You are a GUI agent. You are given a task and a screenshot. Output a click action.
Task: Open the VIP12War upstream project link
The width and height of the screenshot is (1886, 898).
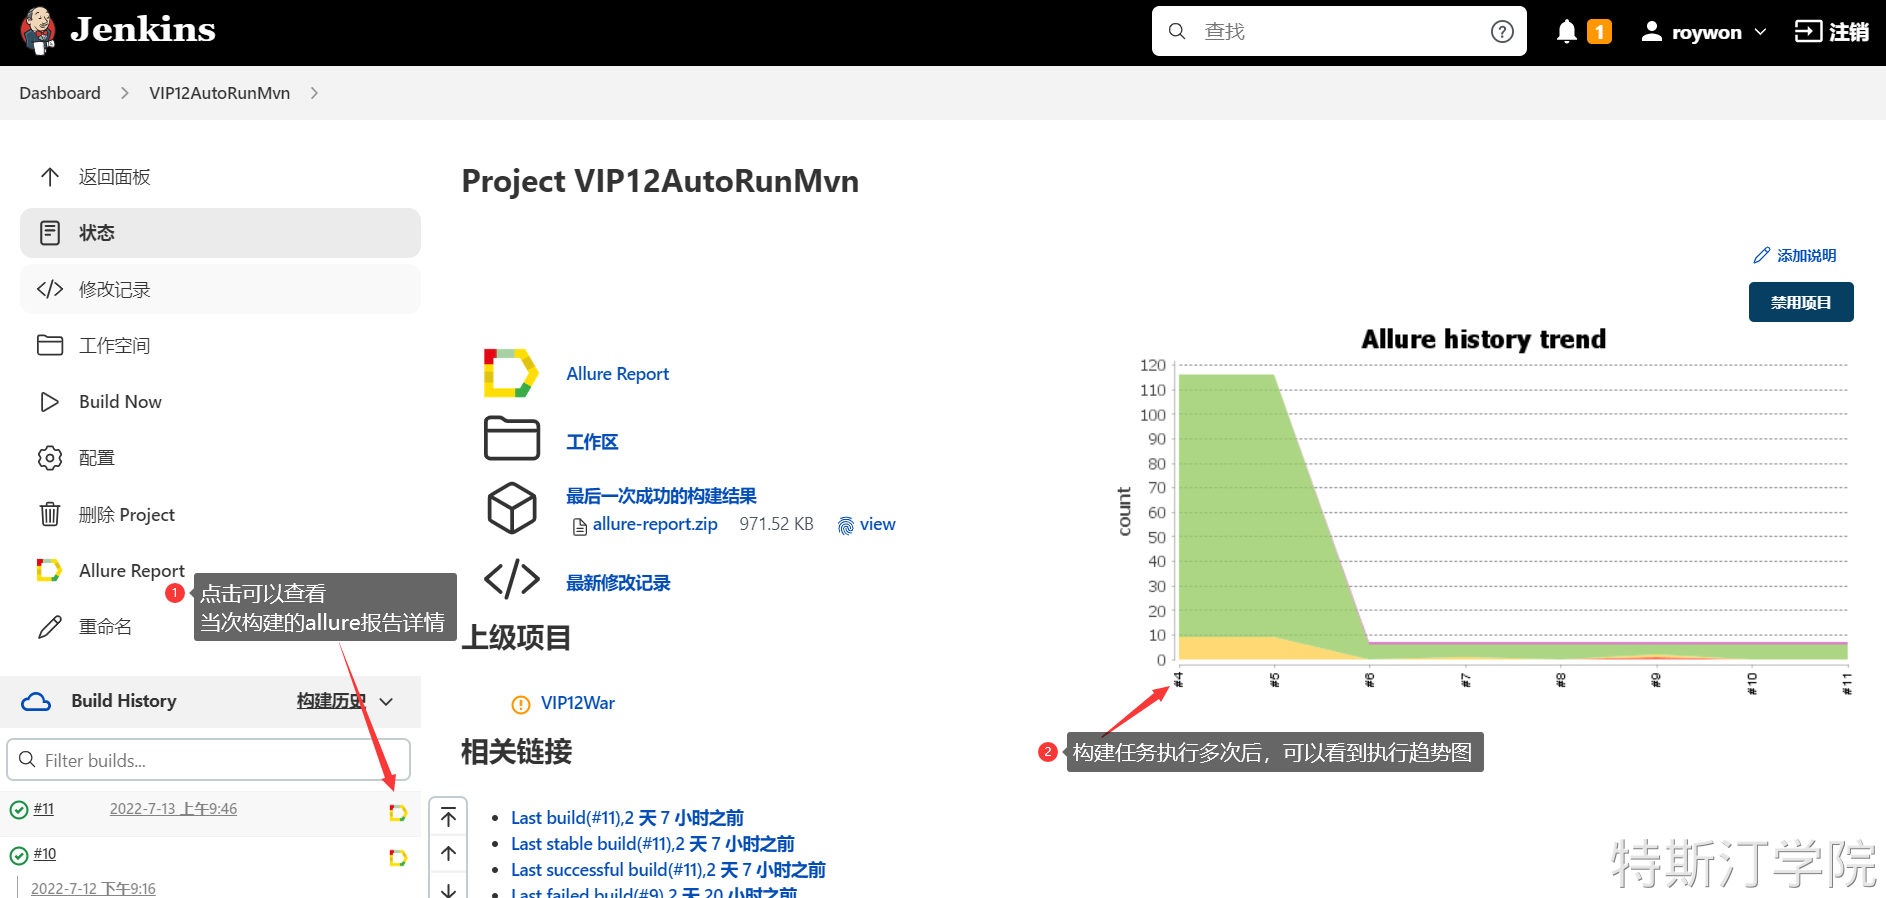point(578,703)
